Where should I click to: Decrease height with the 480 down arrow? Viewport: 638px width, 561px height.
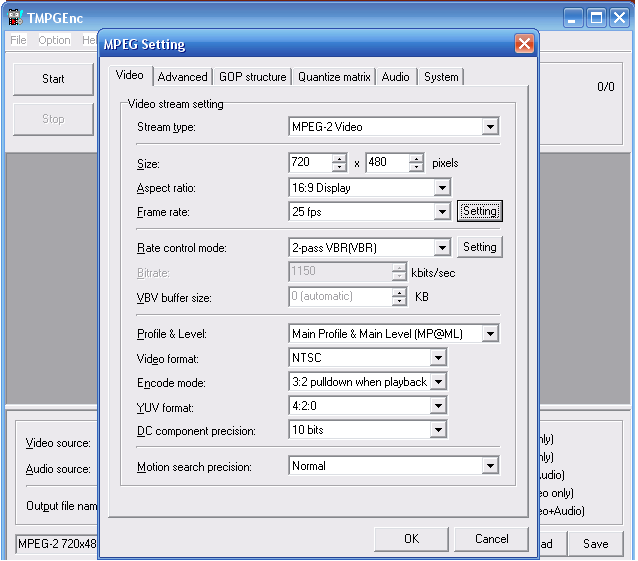click(416, 167)
